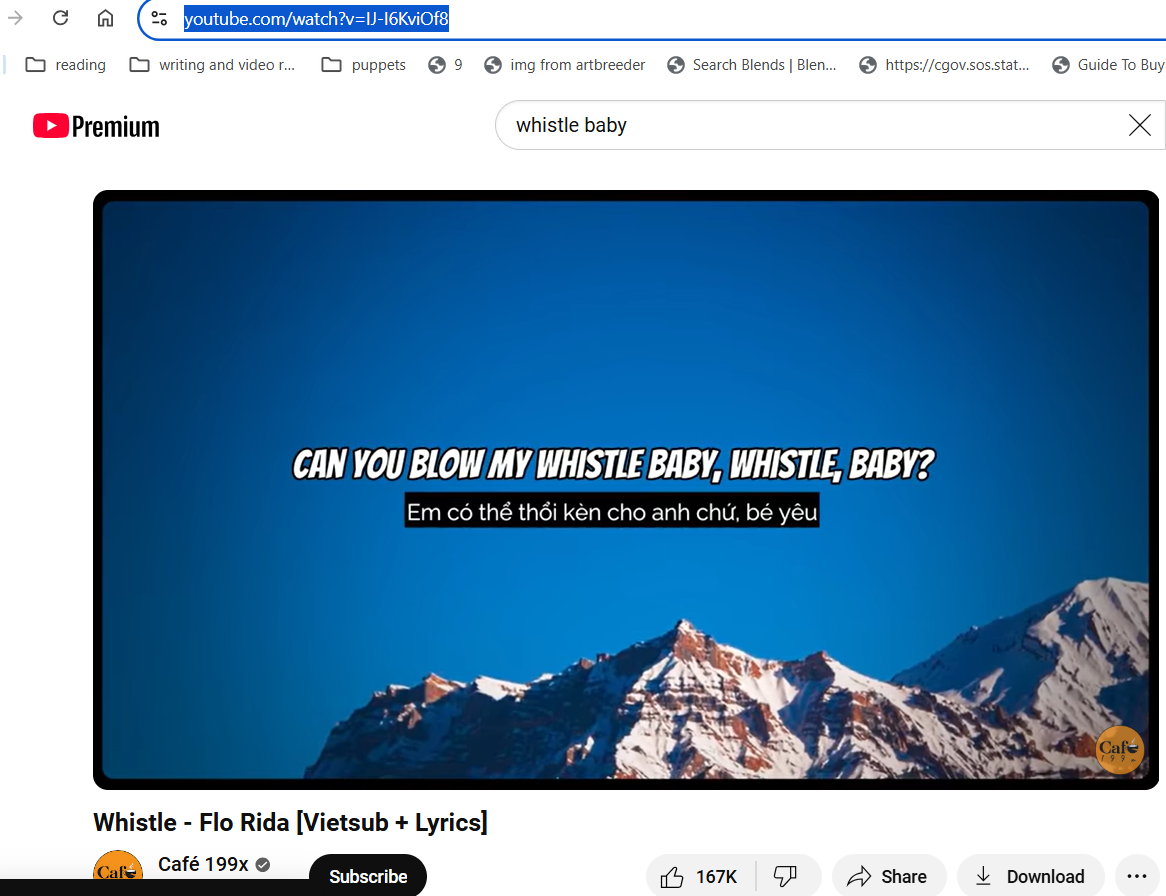Clear the search query with X
Image resolution: width=1166 pixels, height=896 pixels.
pyautogui.click(x=1139, y=125)
